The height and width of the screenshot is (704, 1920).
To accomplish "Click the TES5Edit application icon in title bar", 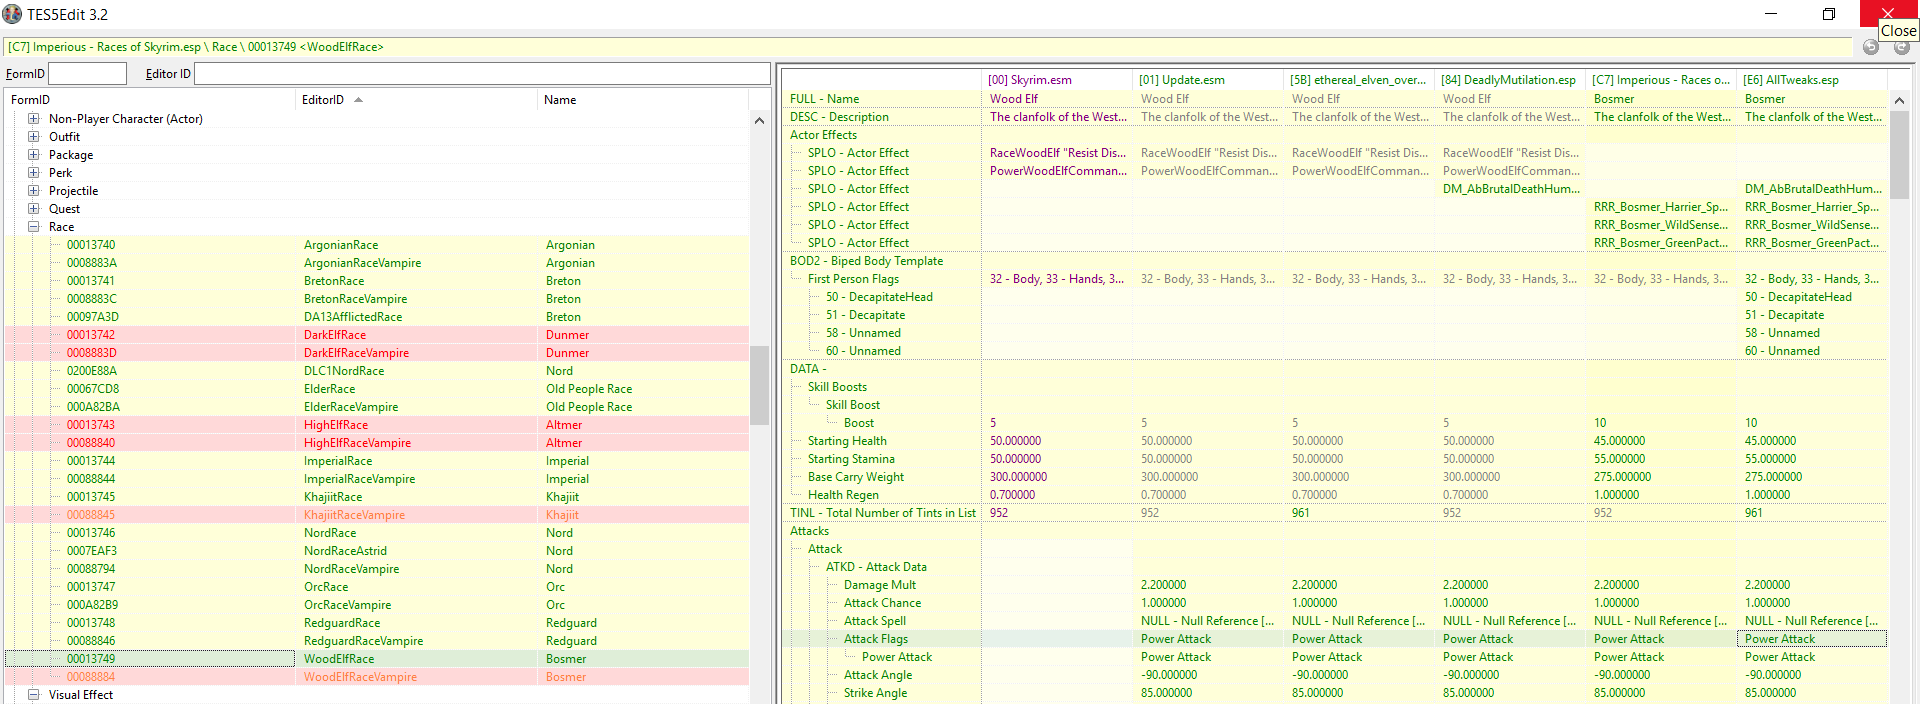I will [13, 14].
